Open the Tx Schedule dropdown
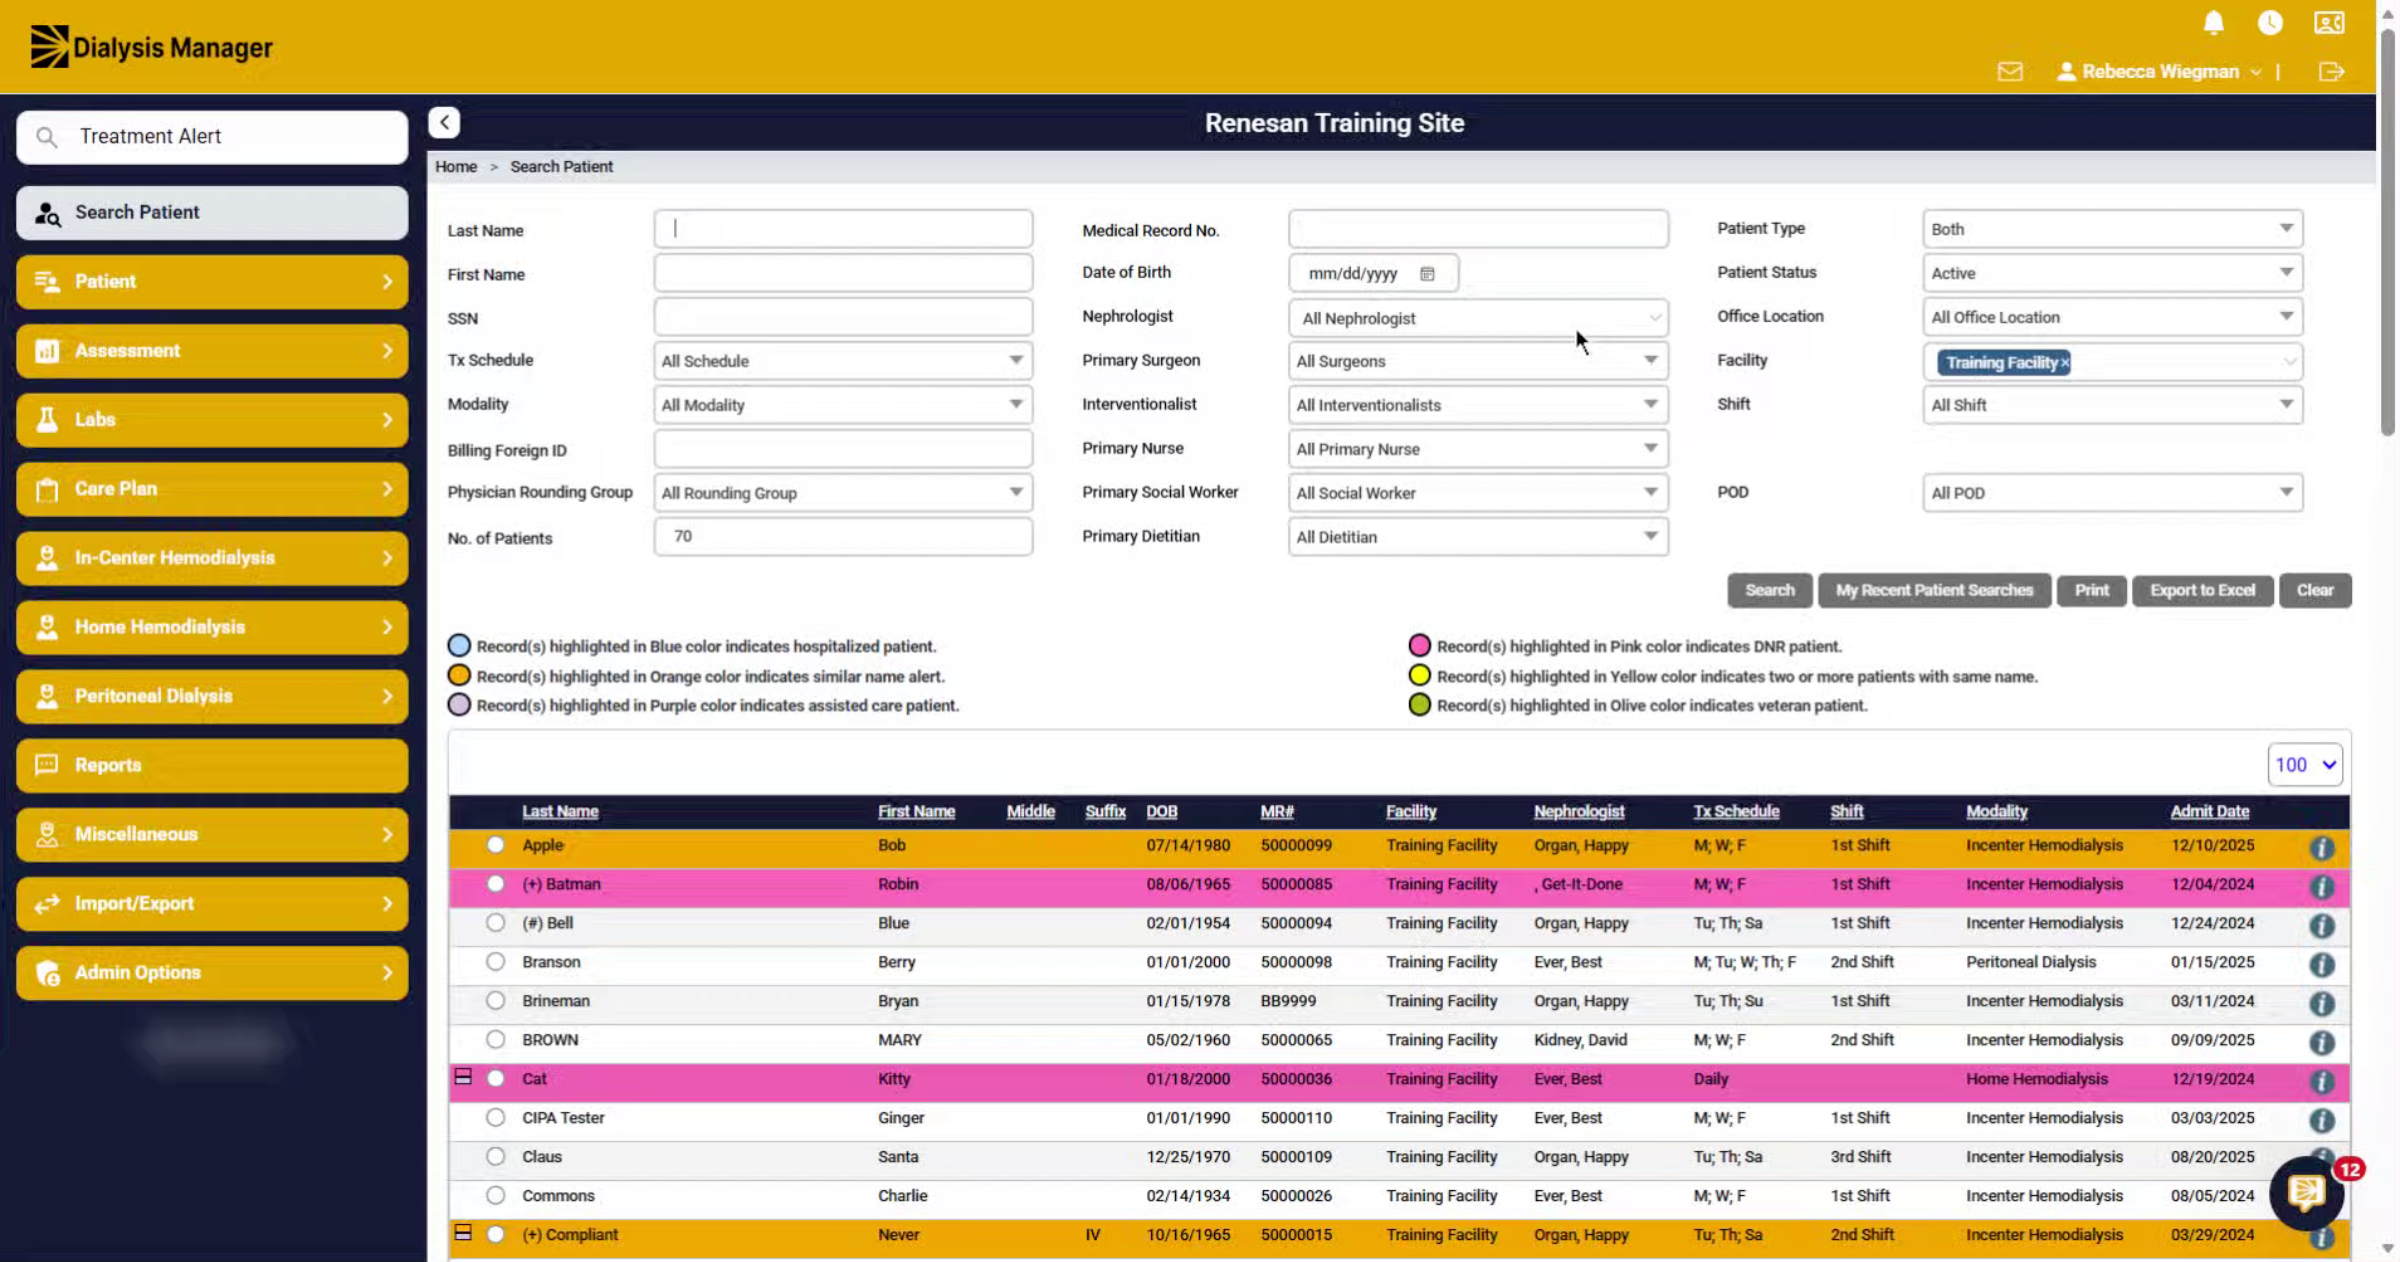 (842, 361)
